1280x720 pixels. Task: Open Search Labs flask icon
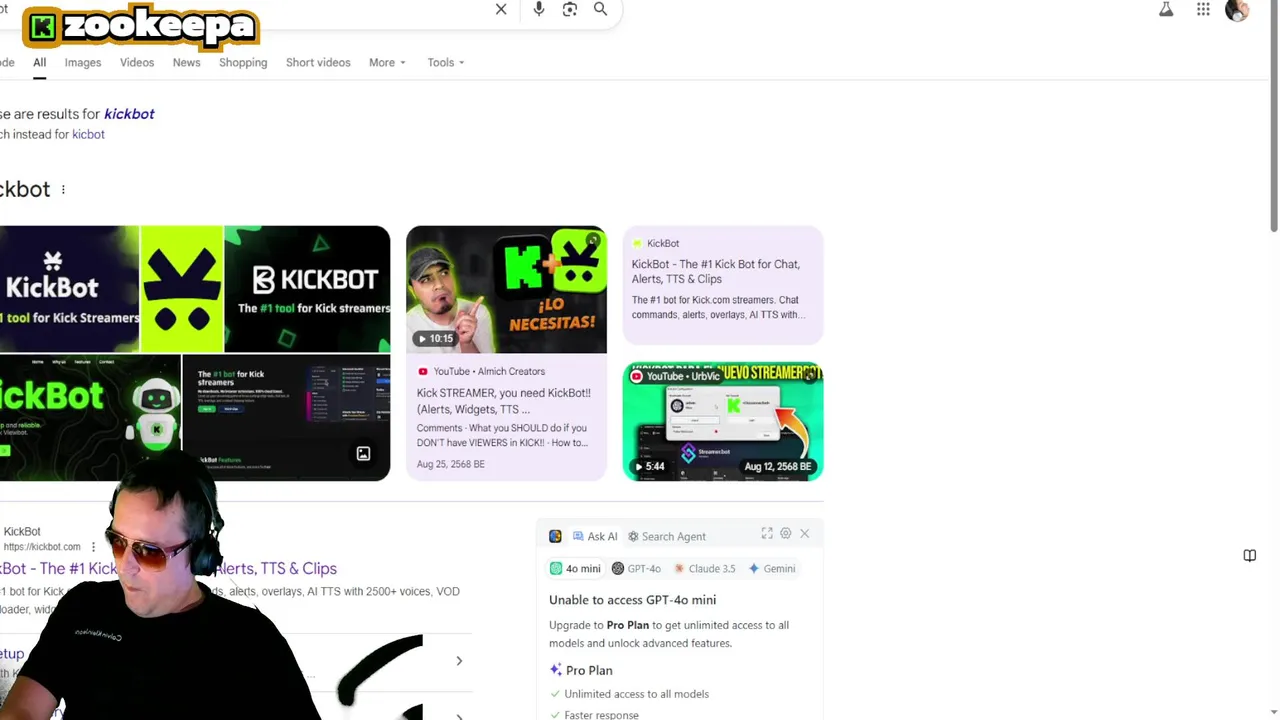tap(1166, 10)
